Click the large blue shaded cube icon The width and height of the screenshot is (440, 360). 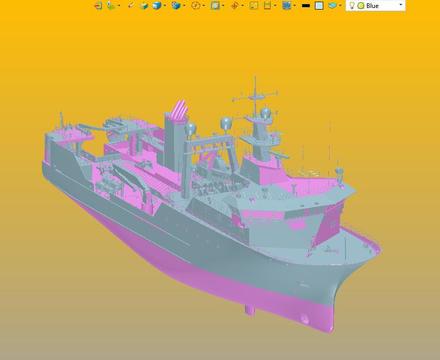click(x=157, y=6)
